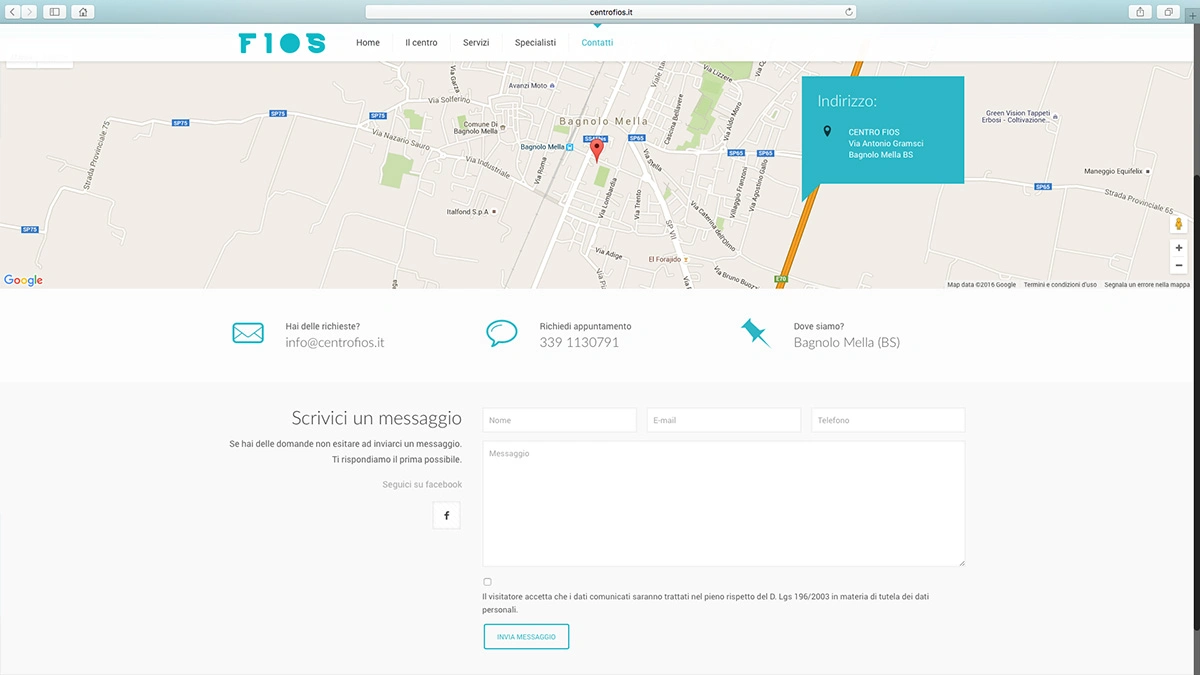Go forward with Safari's forward arrow
Image resolution: width=1200 pixels, height=675 pixels.
tap(29, 12)
